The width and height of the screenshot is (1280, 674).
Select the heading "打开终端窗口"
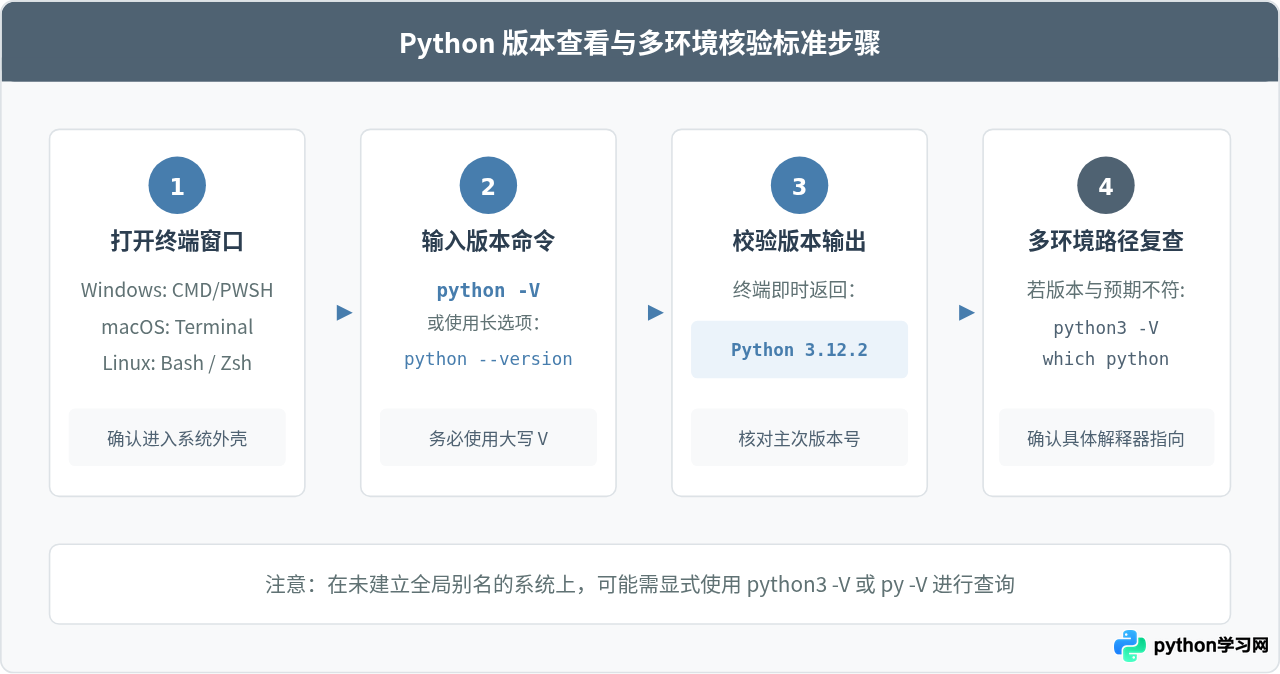coord(177,241)
